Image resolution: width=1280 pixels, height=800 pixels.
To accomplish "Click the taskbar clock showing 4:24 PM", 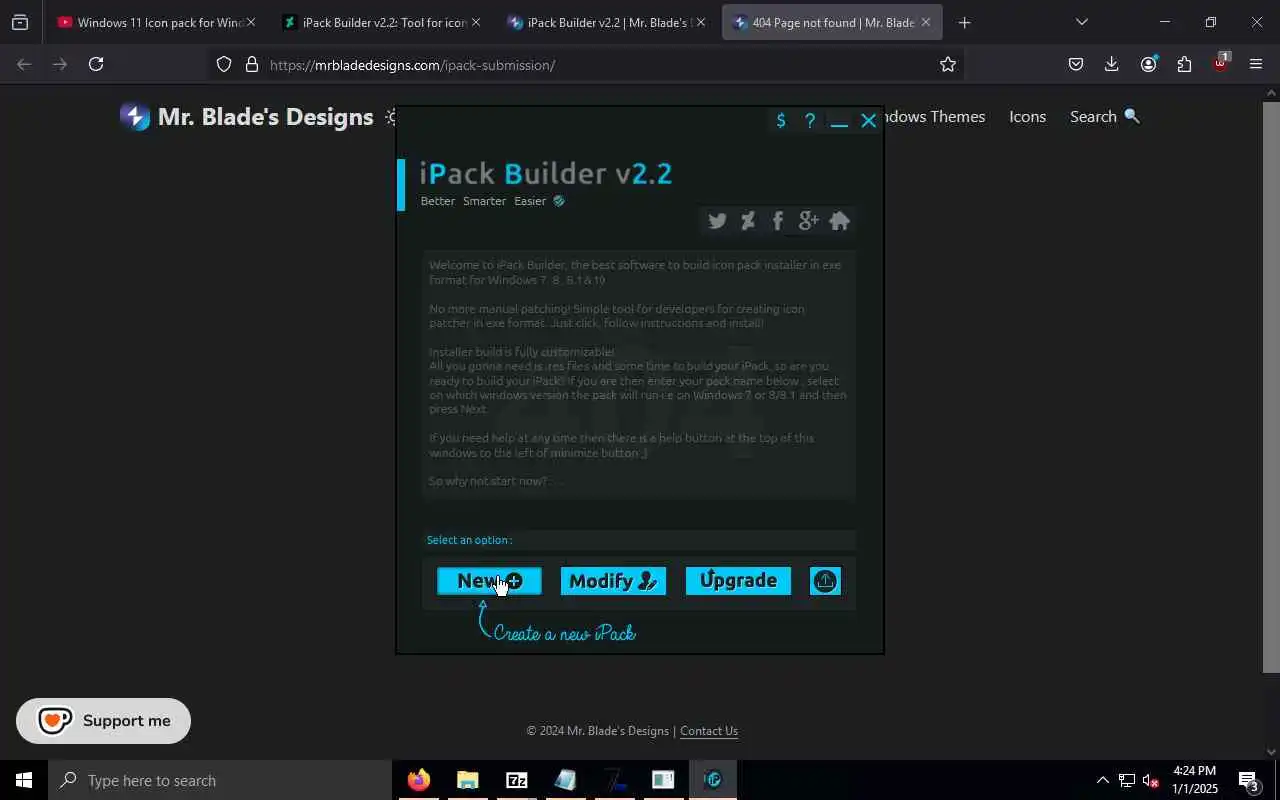I will 1195,780.
